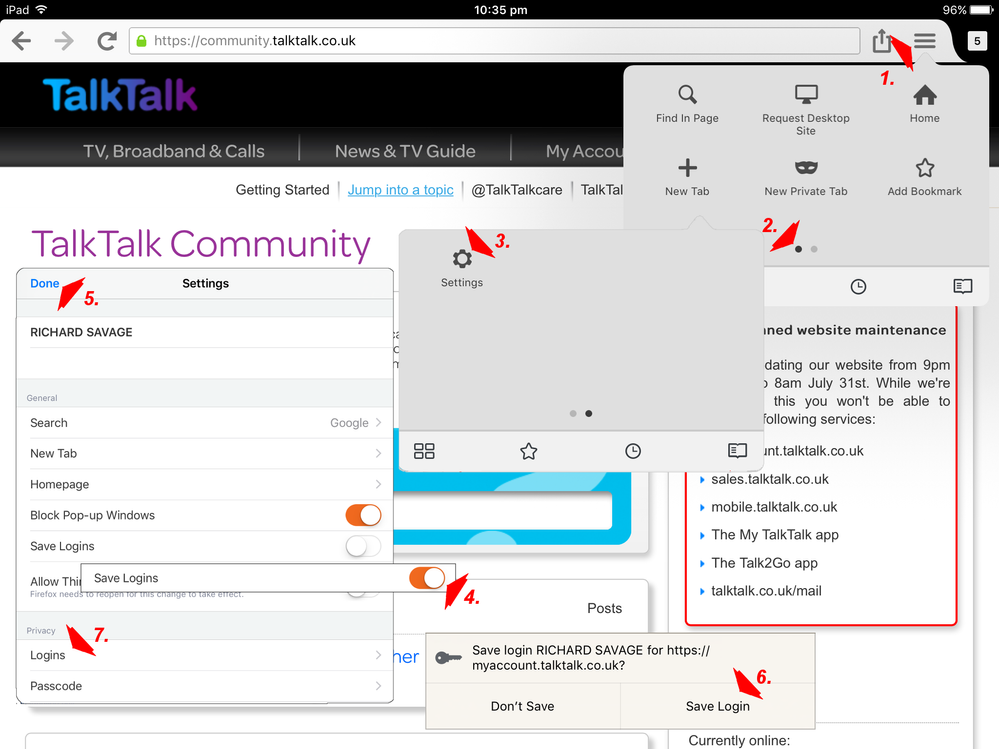Open TV, Broadband & Calls menu
The image size is (999, 749).
point(173,151)
